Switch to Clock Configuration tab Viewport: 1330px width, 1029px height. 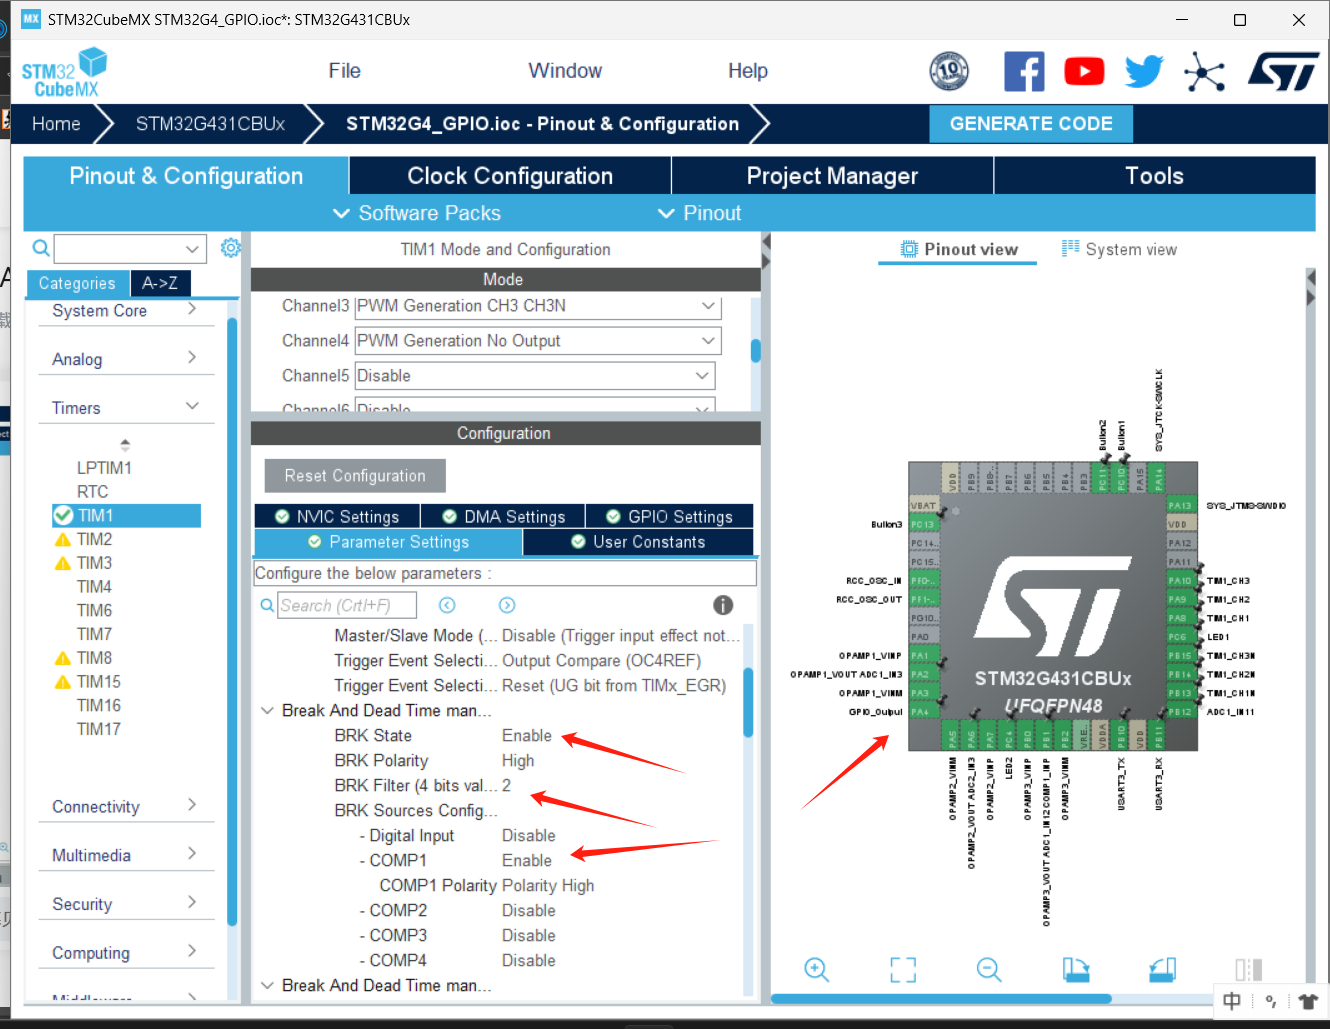tap(510, 176)
